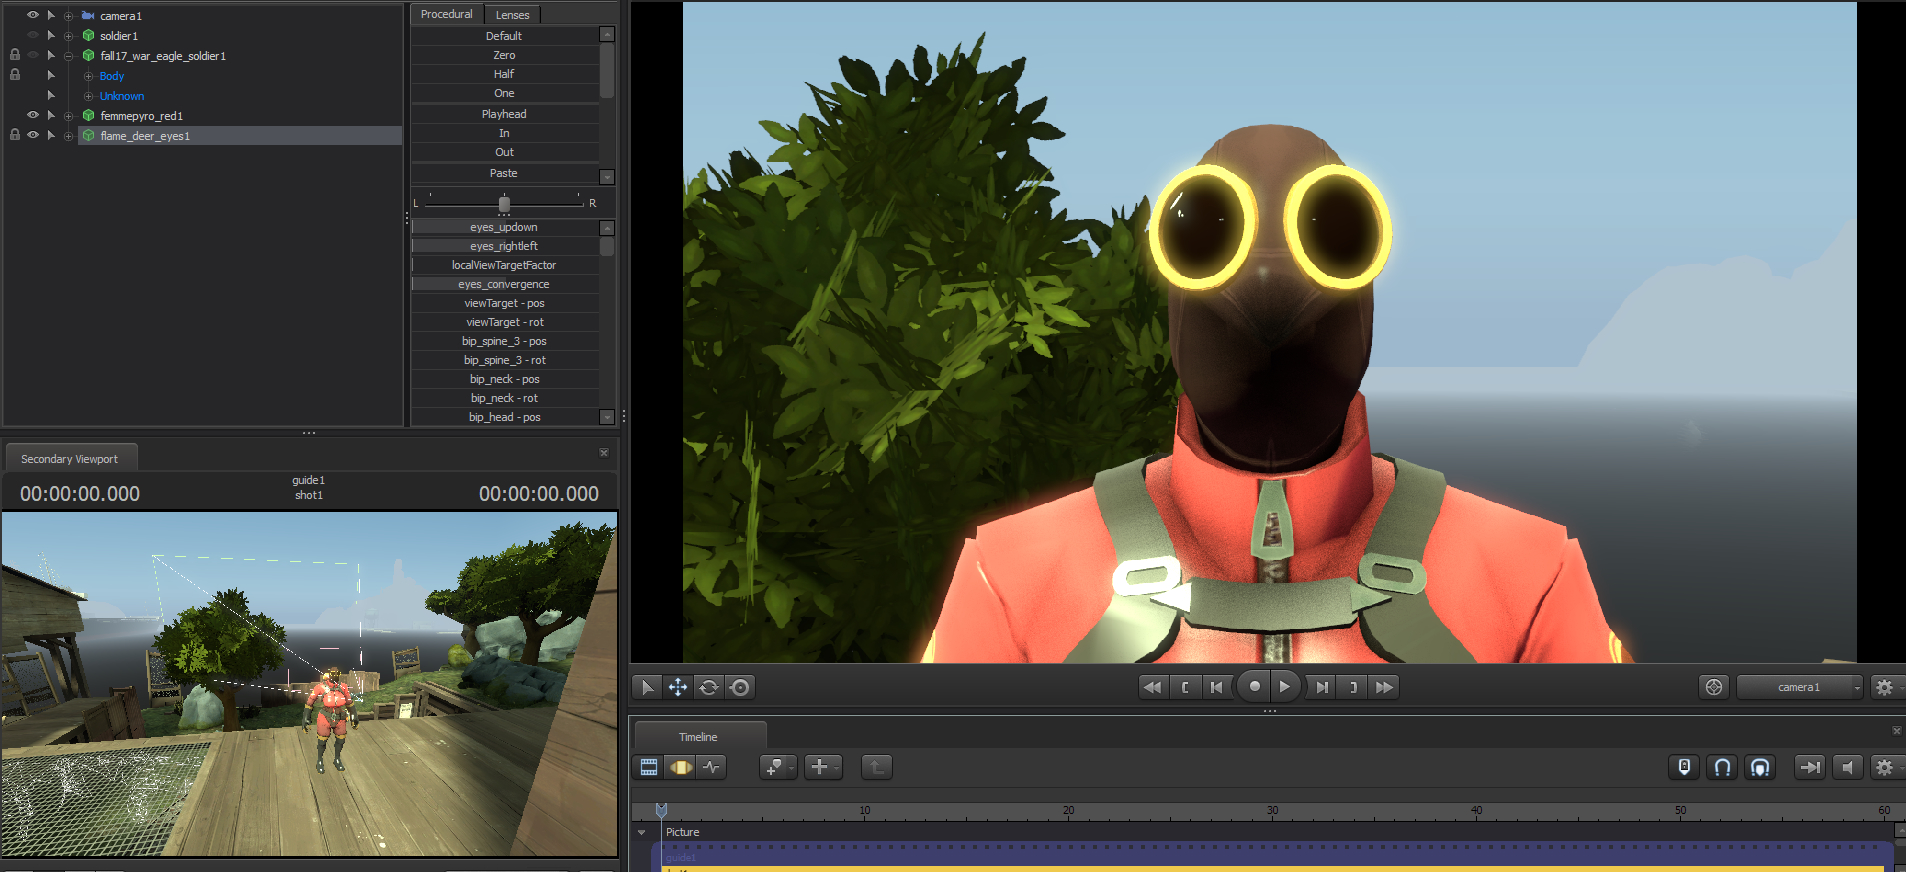The width and height of the screenshot is (1906, 872).
Task: Open the timeline settings gear
Action: click(1885, 767)
